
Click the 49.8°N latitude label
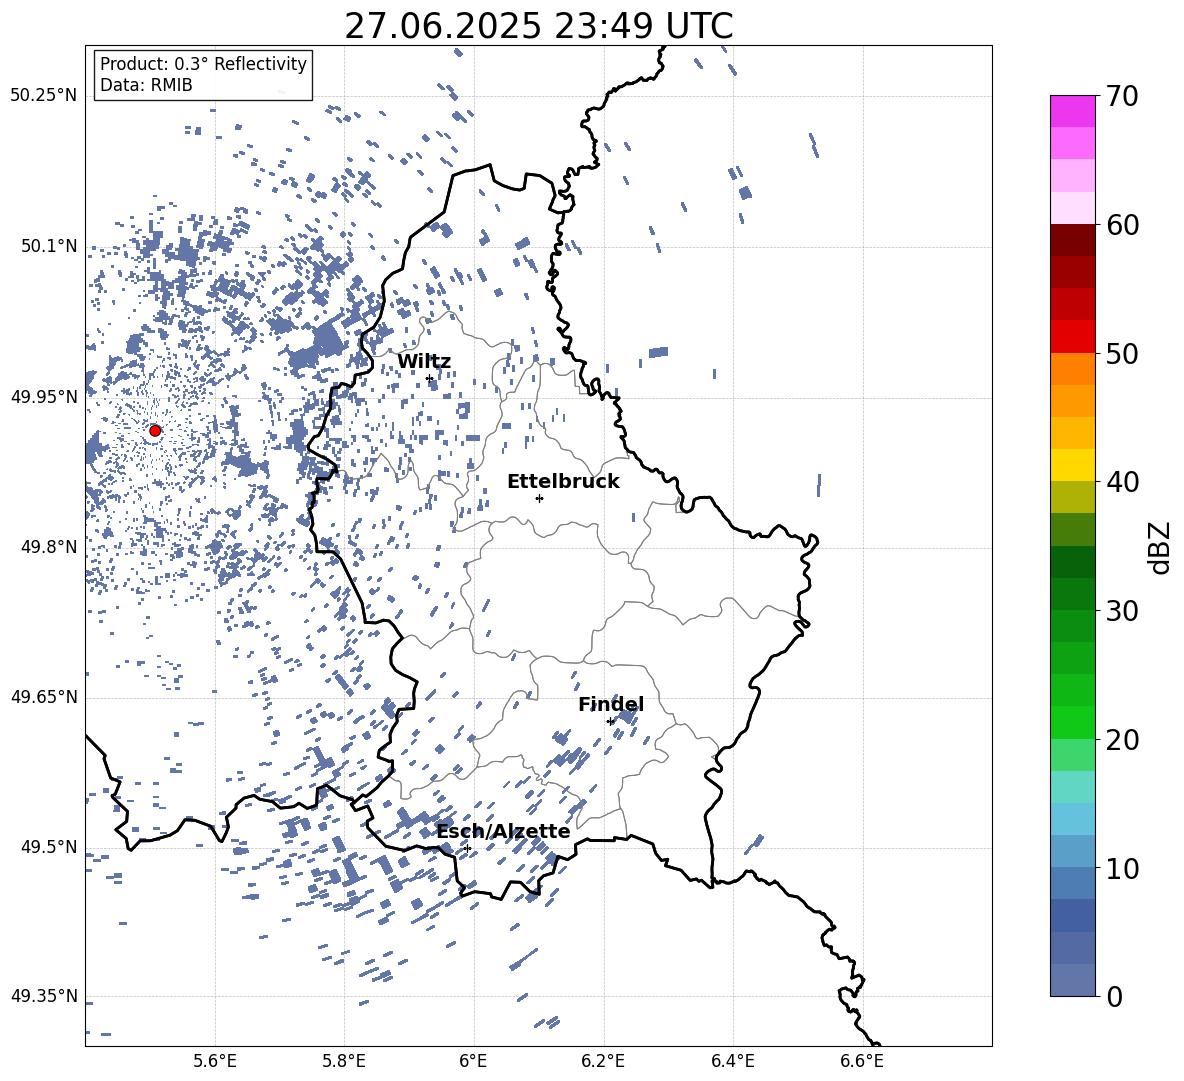[x=49, y=547]
